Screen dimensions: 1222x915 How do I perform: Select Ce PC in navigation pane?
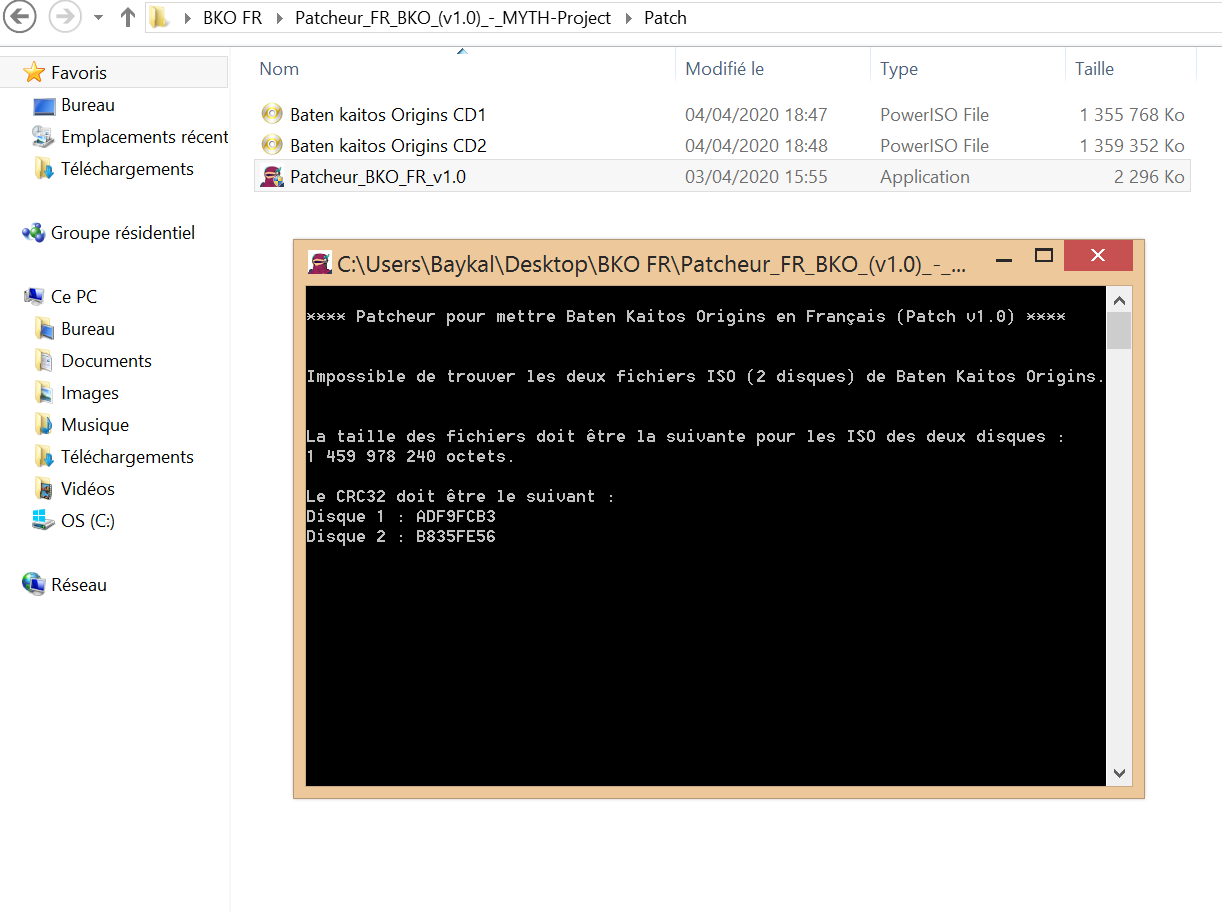pyautogui.click(x=74, y=297)
